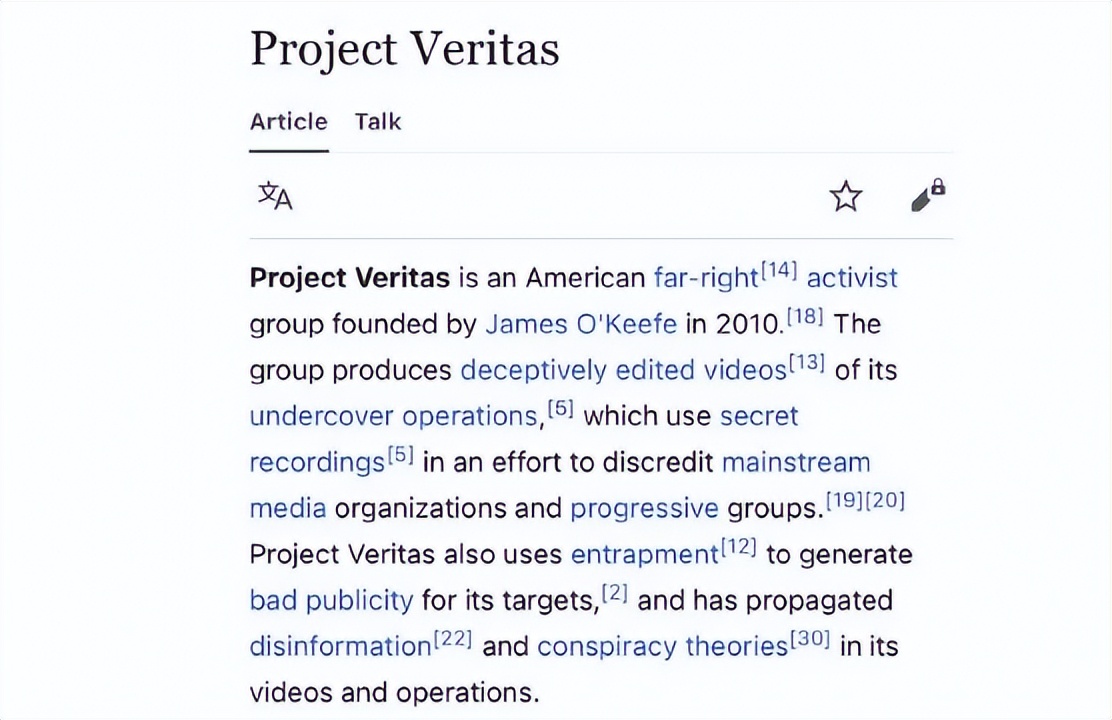Image resolution: width=1112 pixels, height=720 pixels.
Task: Open the James O'Keefe link
Action: tap(581, 324)
